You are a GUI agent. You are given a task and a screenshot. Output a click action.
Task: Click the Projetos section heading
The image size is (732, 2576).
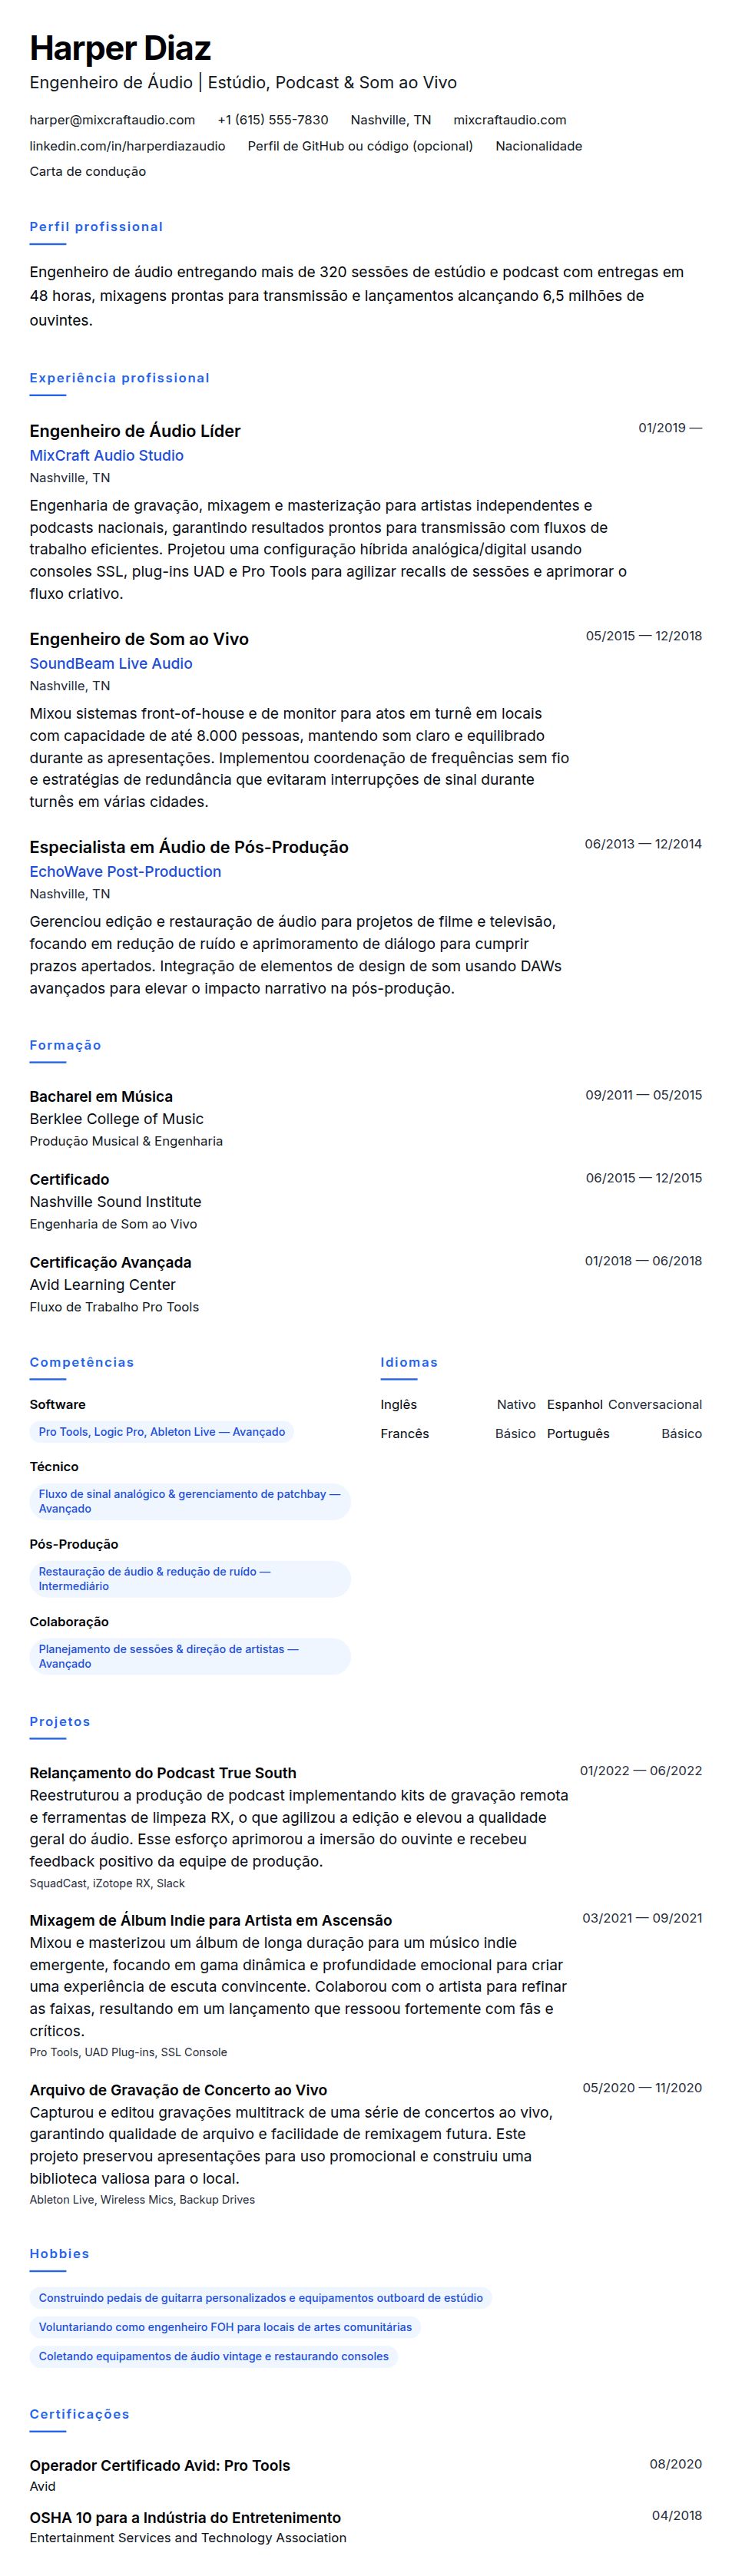coord(60,1721)
